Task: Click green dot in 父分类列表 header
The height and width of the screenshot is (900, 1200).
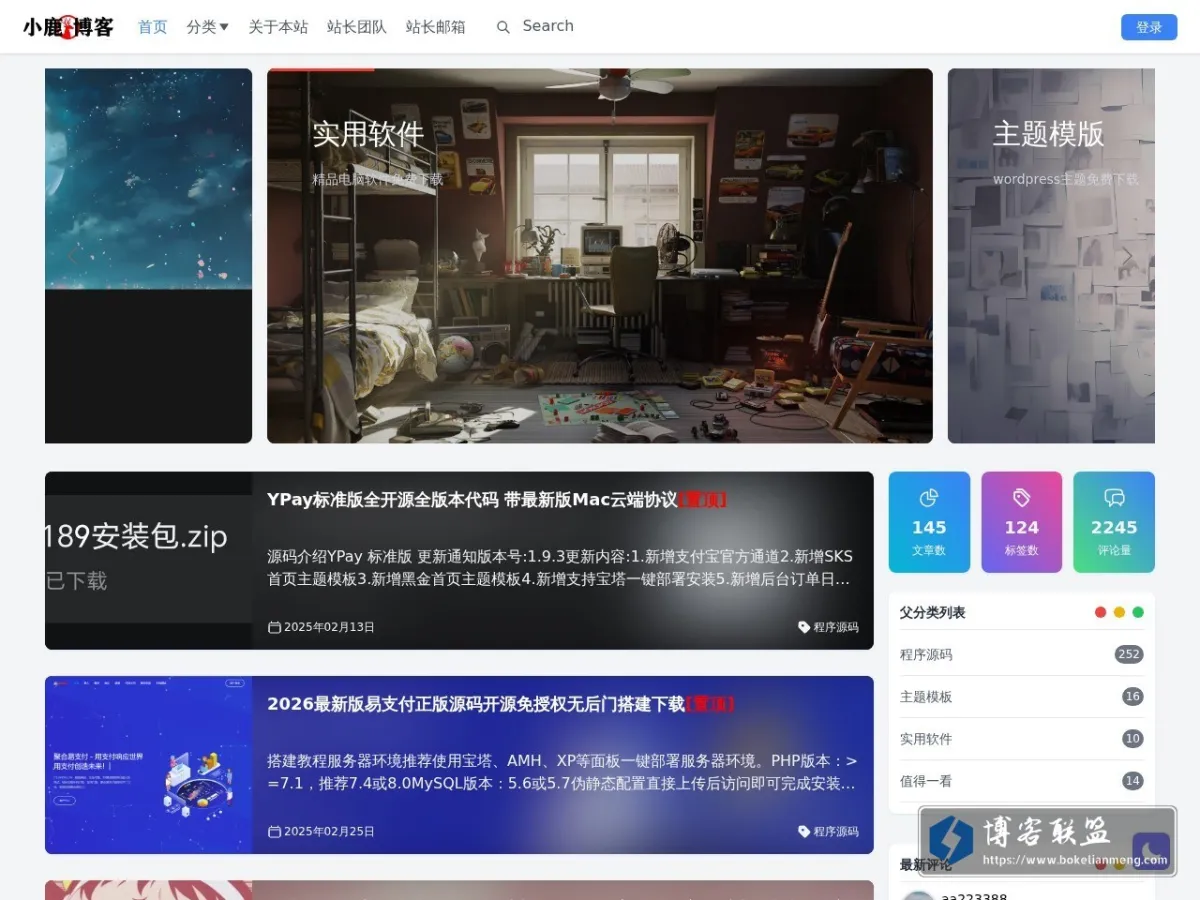Action: [1138, 612]
